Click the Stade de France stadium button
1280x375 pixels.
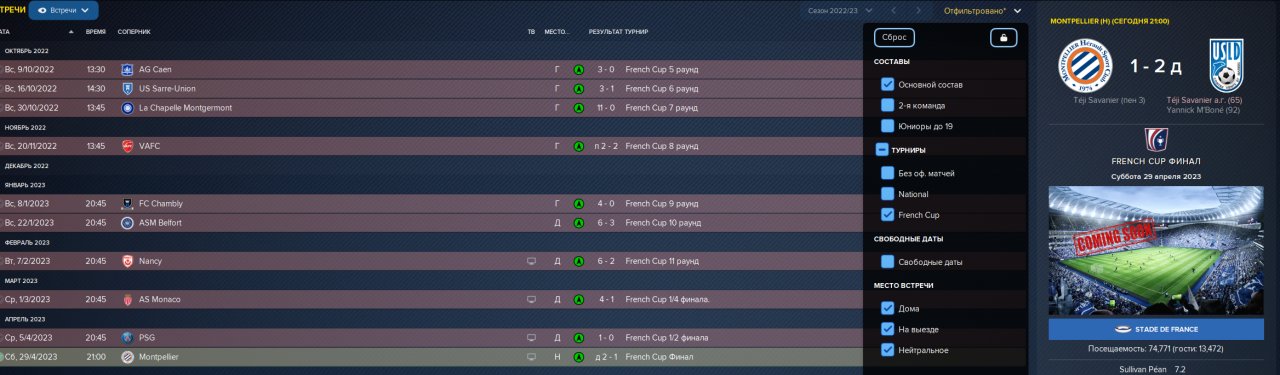pos(1155,329)
